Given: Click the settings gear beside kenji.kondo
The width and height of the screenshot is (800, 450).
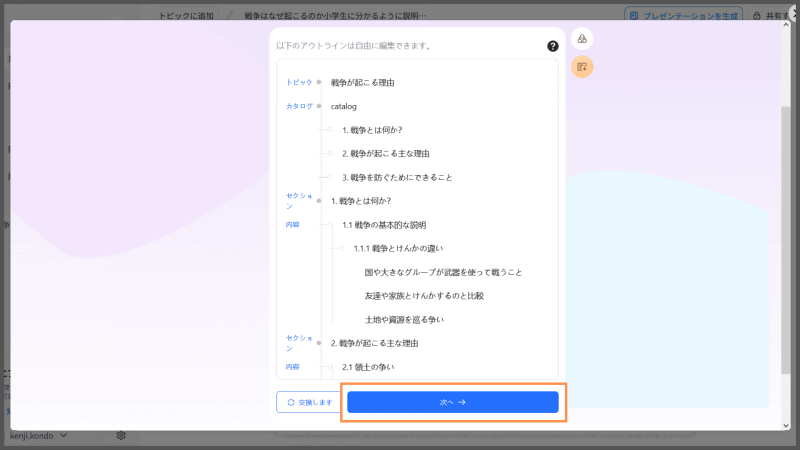Looking at the screenshot, I should point(121,435).
